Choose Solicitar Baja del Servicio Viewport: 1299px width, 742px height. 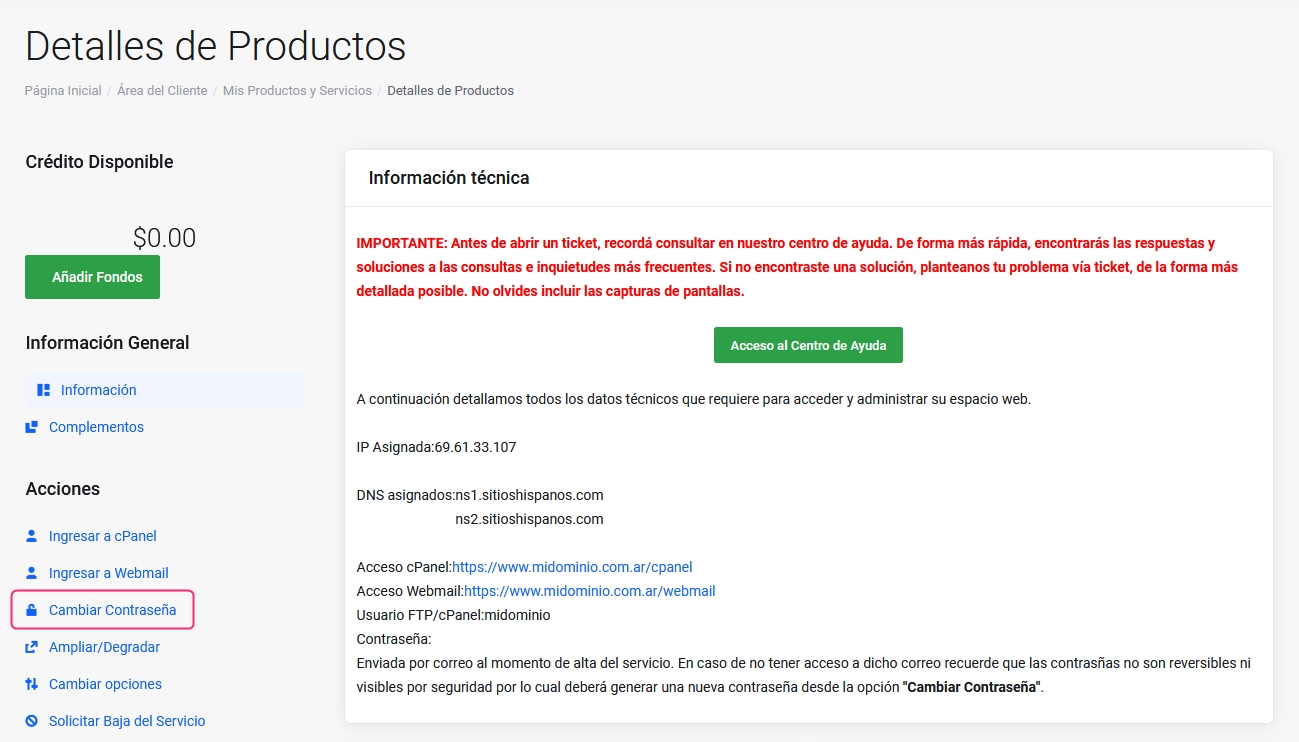point(127,721)
